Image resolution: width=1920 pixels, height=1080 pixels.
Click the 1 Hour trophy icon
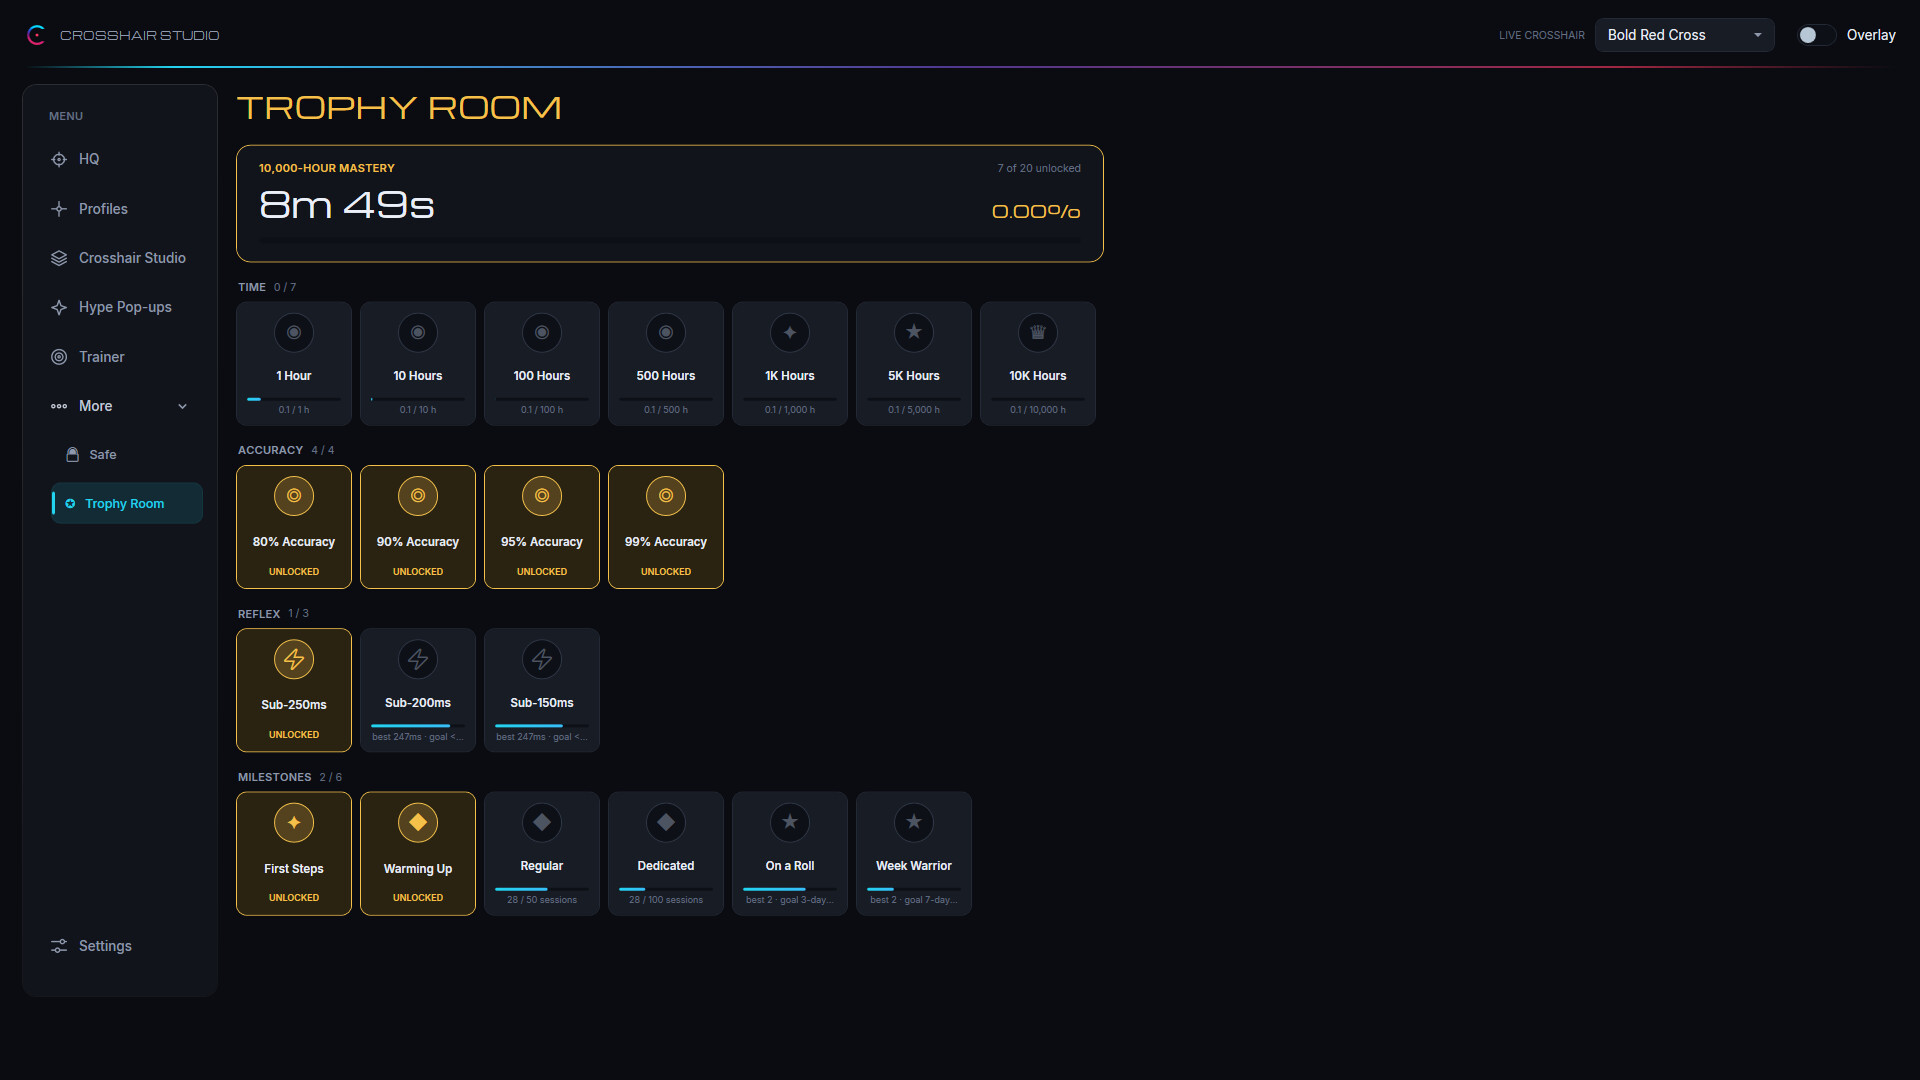294,333
